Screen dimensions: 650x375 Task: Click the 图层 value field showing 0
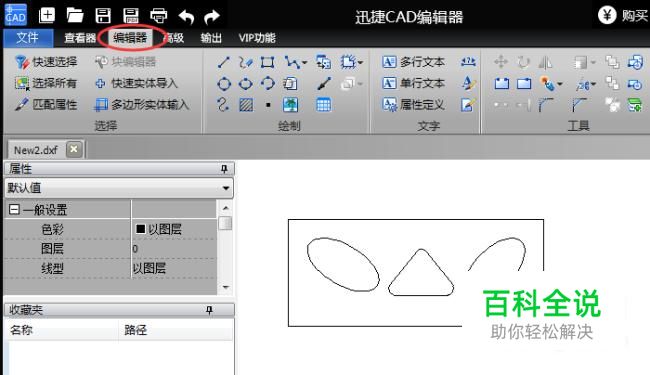point(174,249)
